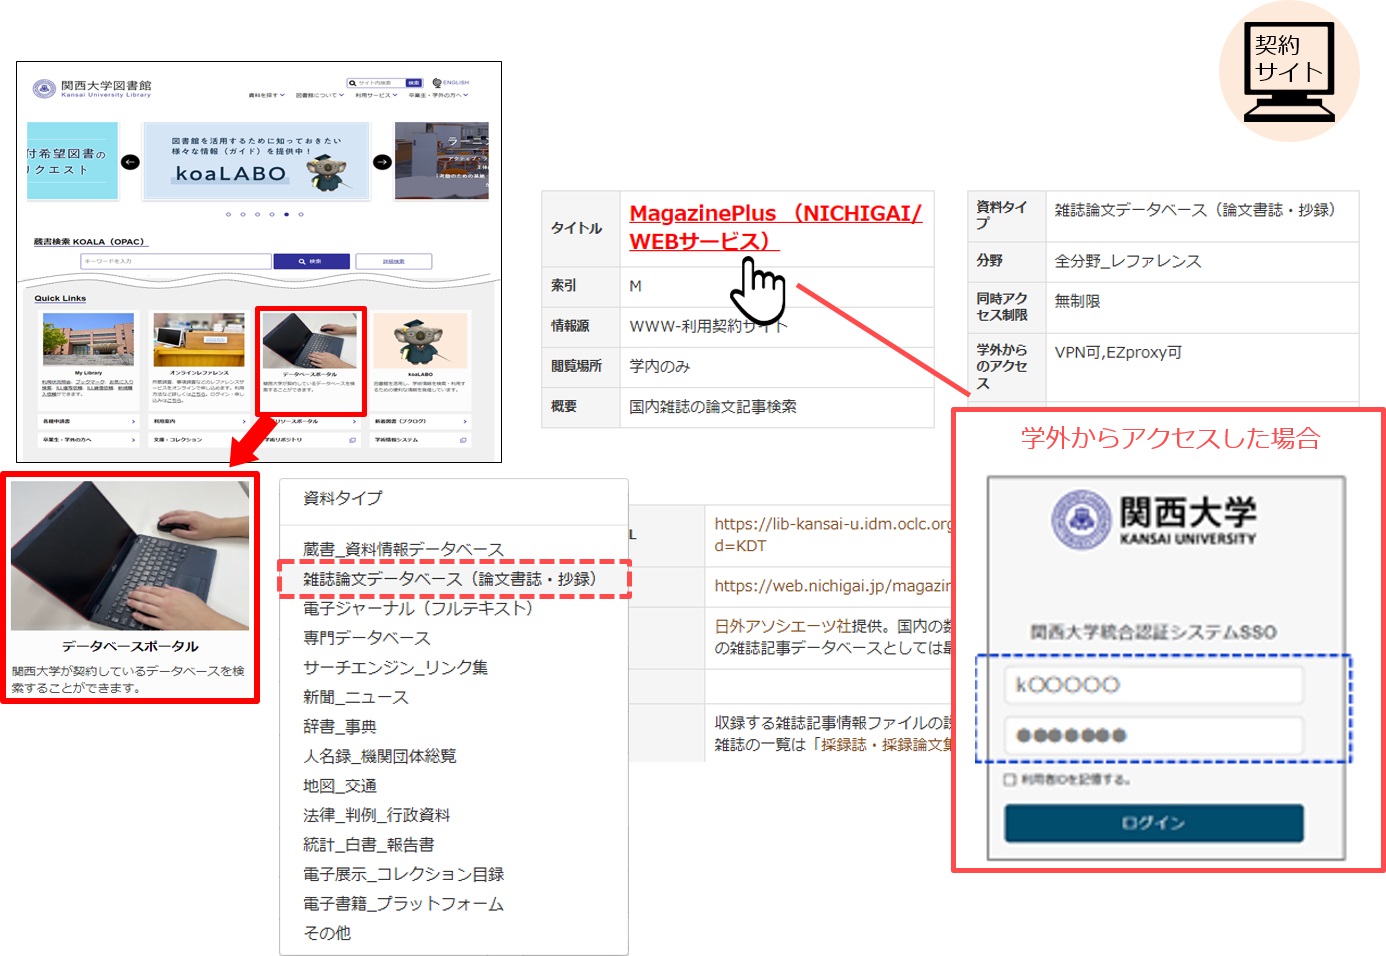Expand the 利用サービス navigation dropdown
Viewport: 1386px width, 956px height.
[x=376, y=96]
